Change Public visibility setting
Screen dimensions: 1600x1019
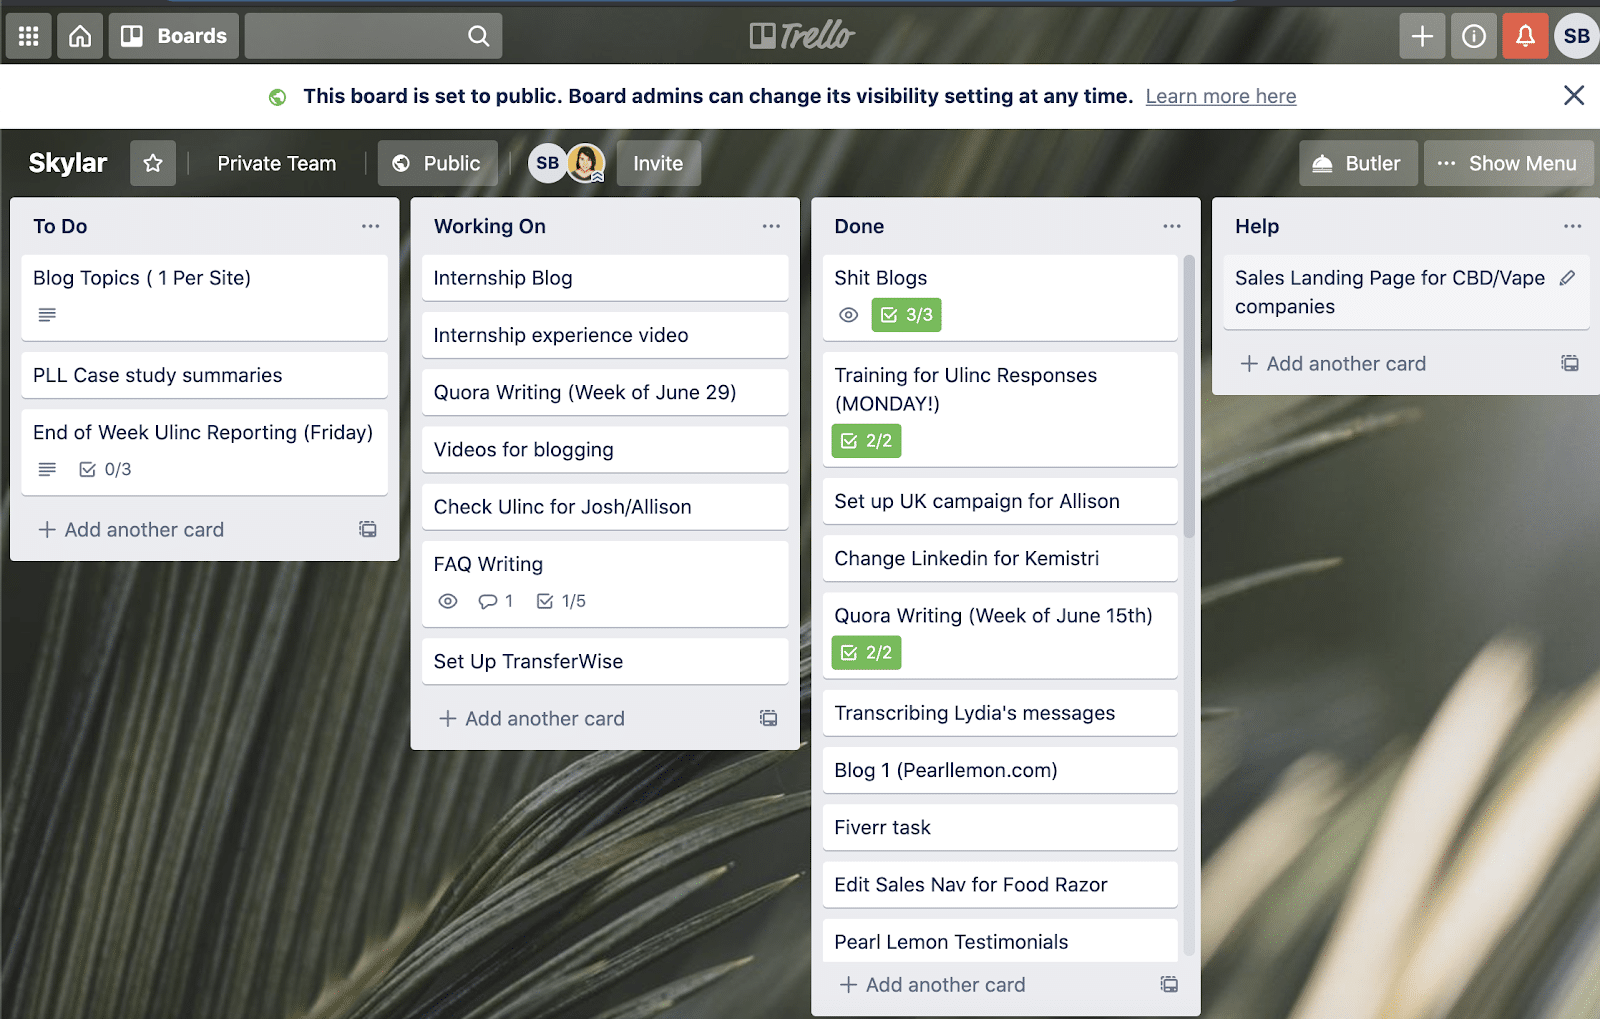click(x=437, y=163)
